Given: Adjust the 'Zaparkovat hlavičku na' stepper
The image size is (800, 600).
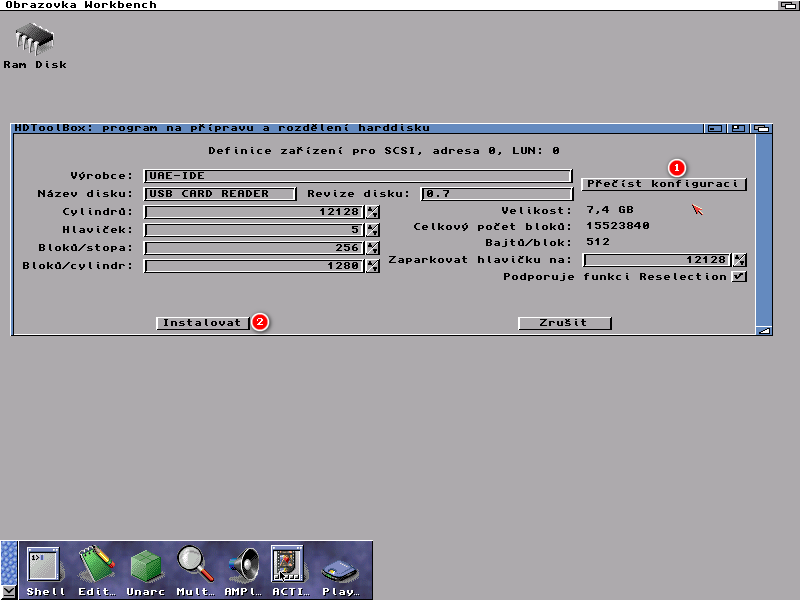Looking at the screenshot, I should coord(739,260).
